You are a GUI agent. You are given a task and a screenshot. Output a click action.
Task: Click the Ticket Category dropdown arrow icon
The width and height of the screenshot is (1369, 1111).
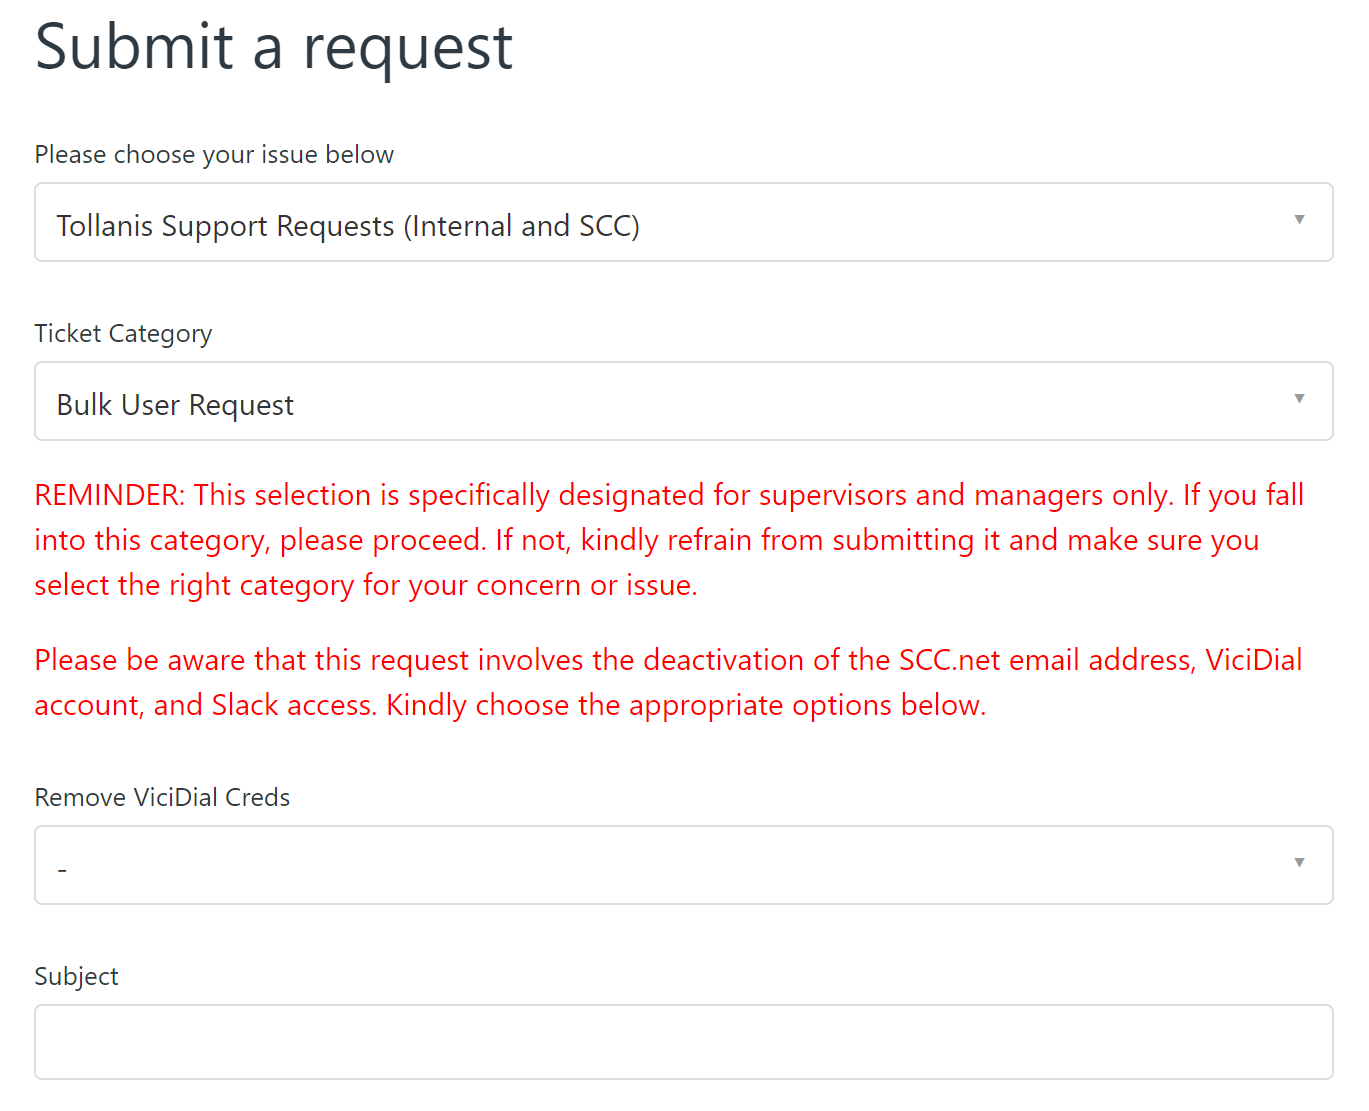[x=1299, y=399]
